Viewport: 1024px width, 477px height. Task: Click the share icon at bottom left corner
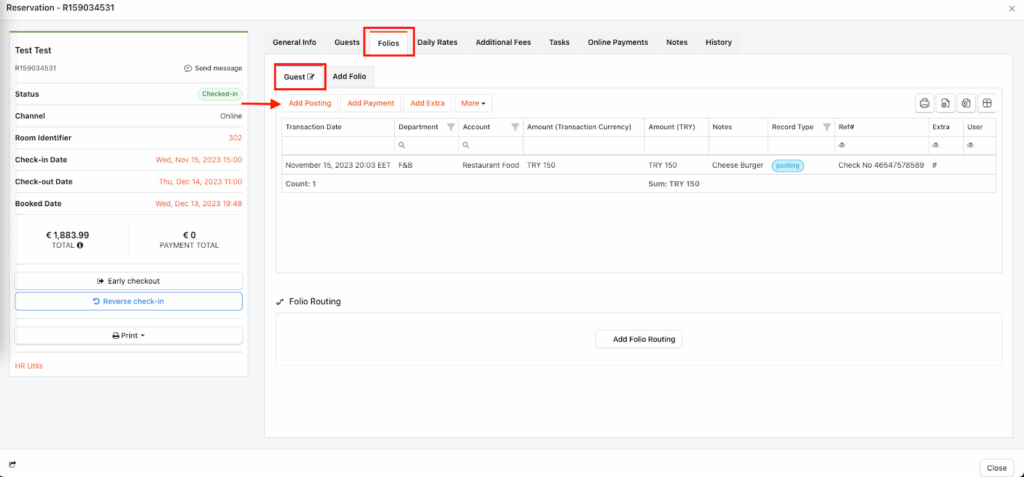point(13,464)
